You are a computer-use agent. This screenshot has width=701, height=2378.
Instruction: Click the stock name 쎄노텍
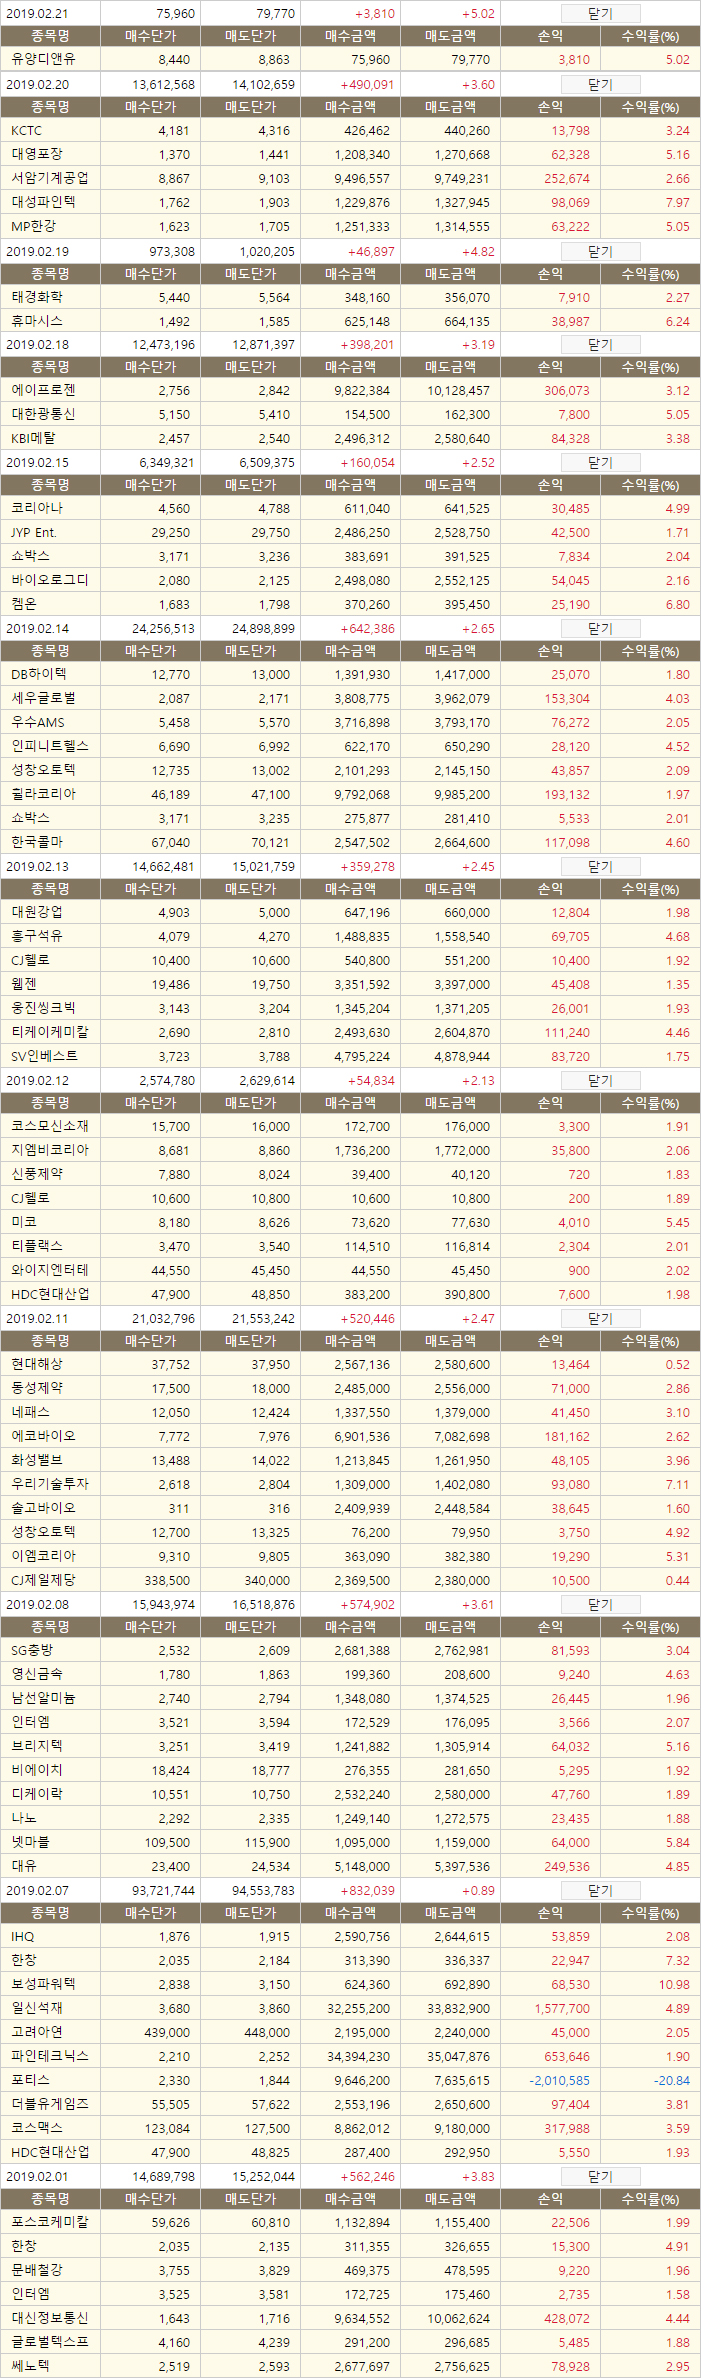[30, 2367]
